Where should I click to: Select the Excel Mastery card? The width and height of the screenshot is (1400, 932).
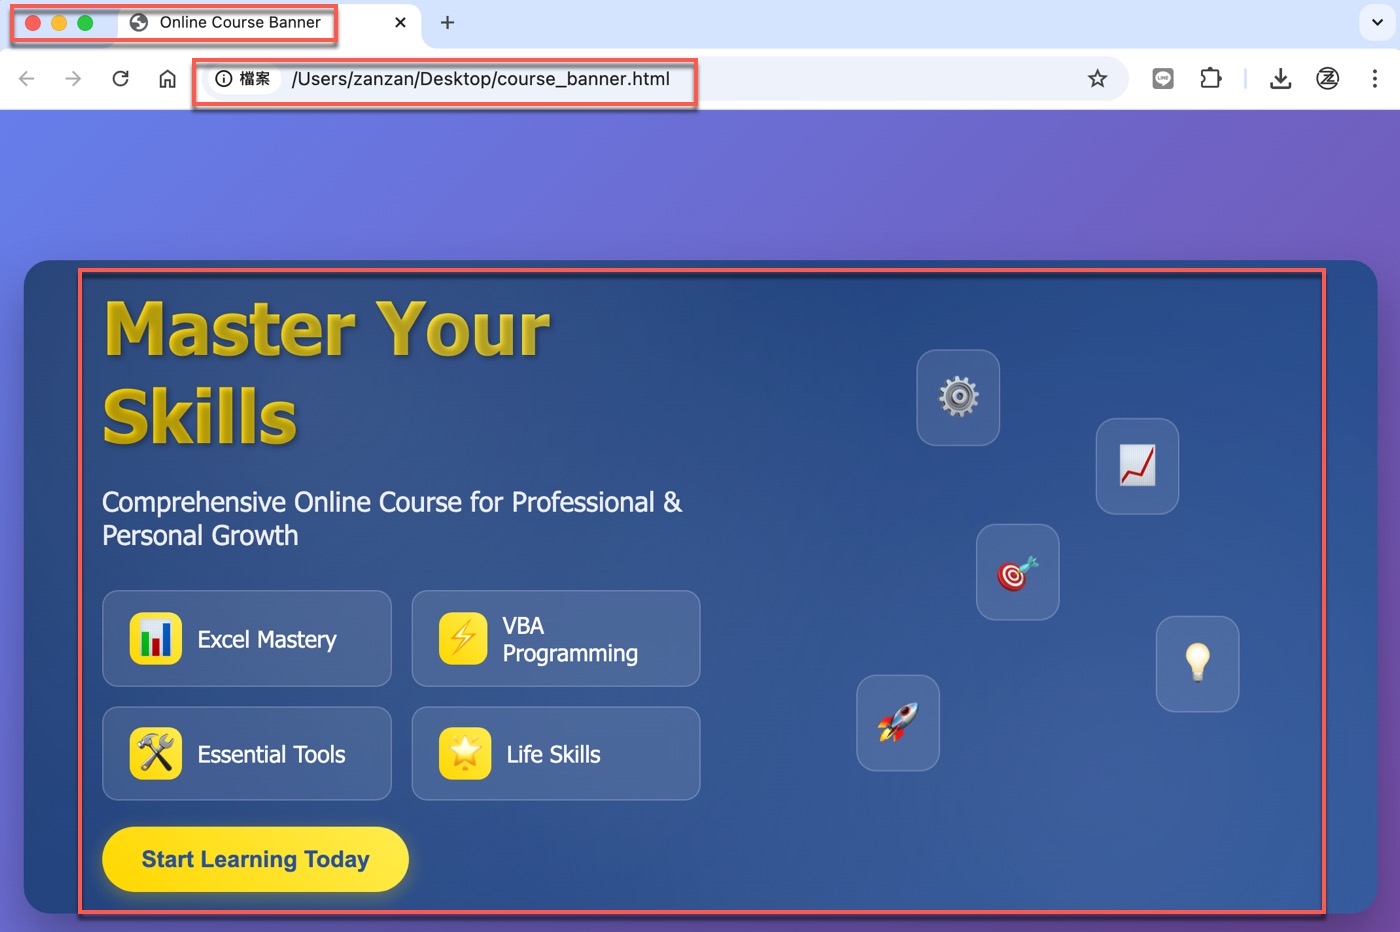(247, 639)
